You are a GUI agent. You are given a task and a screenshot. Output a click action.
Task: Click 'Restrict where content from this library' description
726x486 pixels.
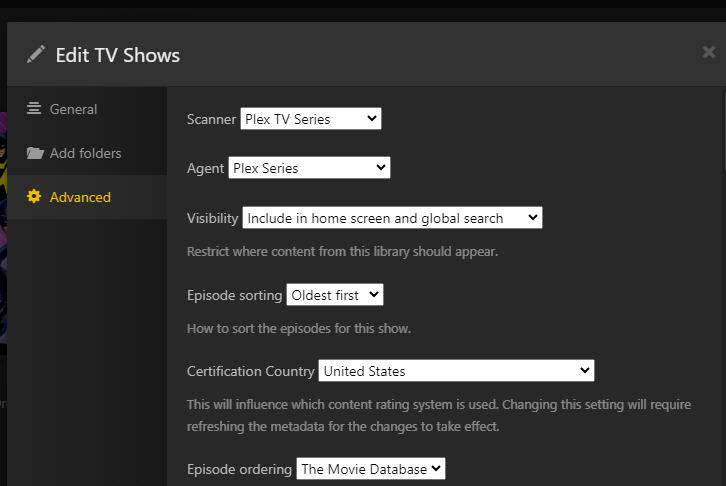point(342,251)
